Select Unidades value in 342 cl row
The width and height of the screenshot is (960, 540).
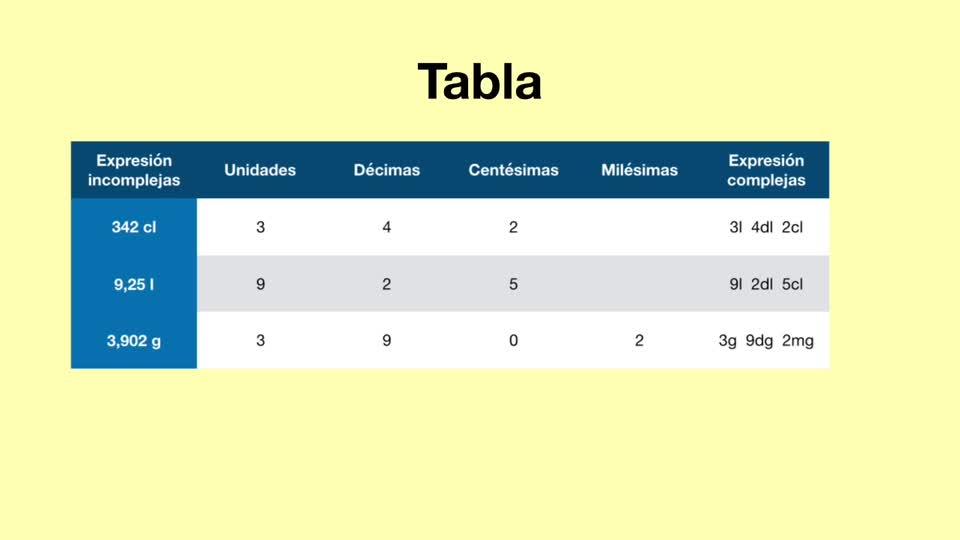pyautogui.click(x=260, y=227)
